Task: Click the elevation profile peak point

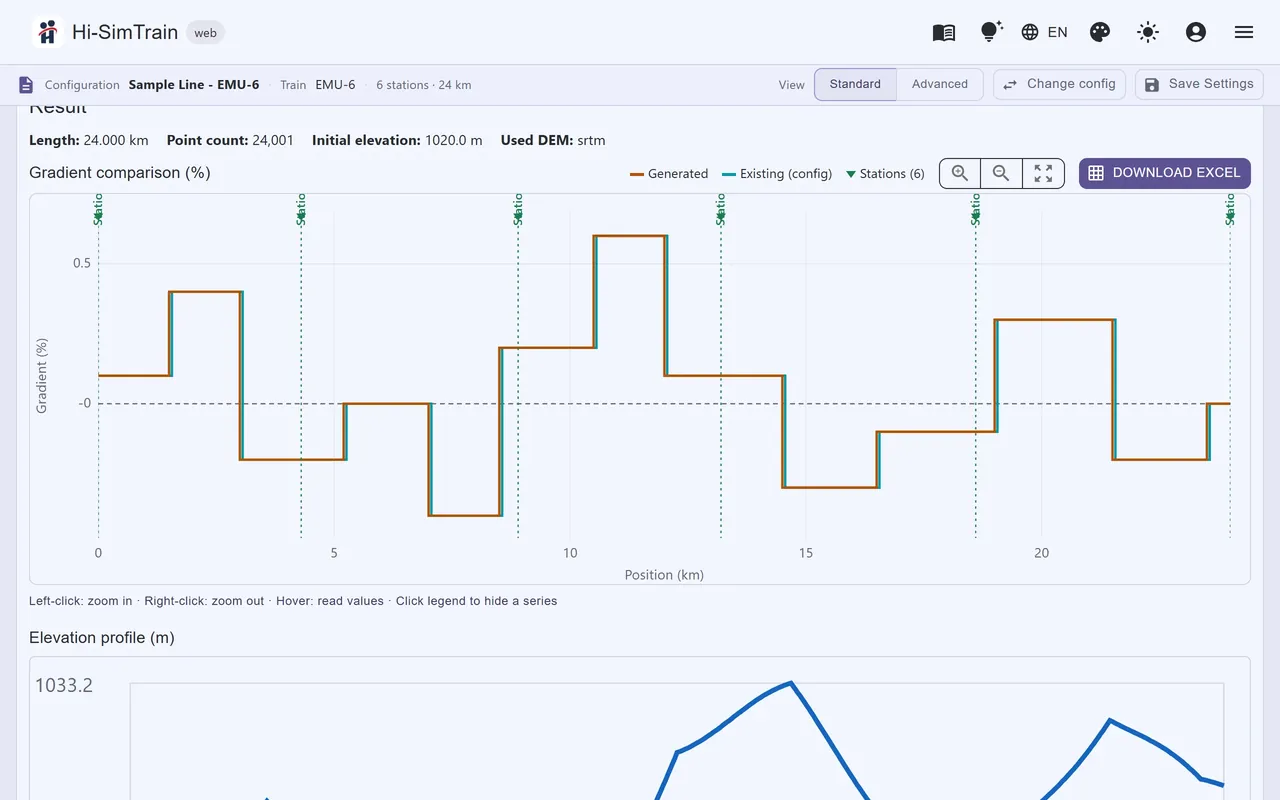Action: 791,683
